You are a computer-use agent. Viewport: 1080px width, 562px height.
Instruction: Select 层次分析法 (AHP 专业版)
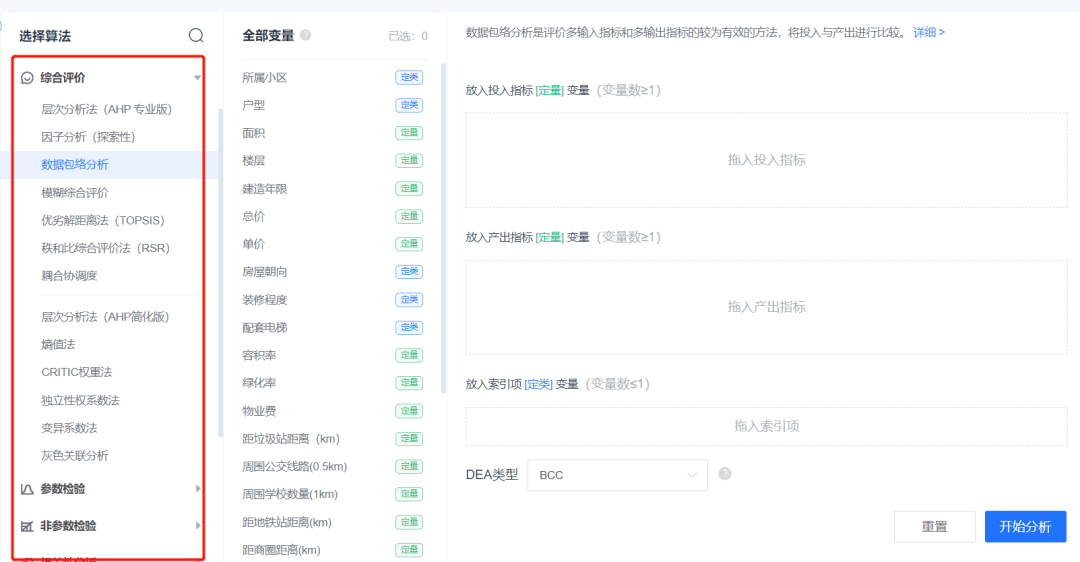(x=106, y=109)
